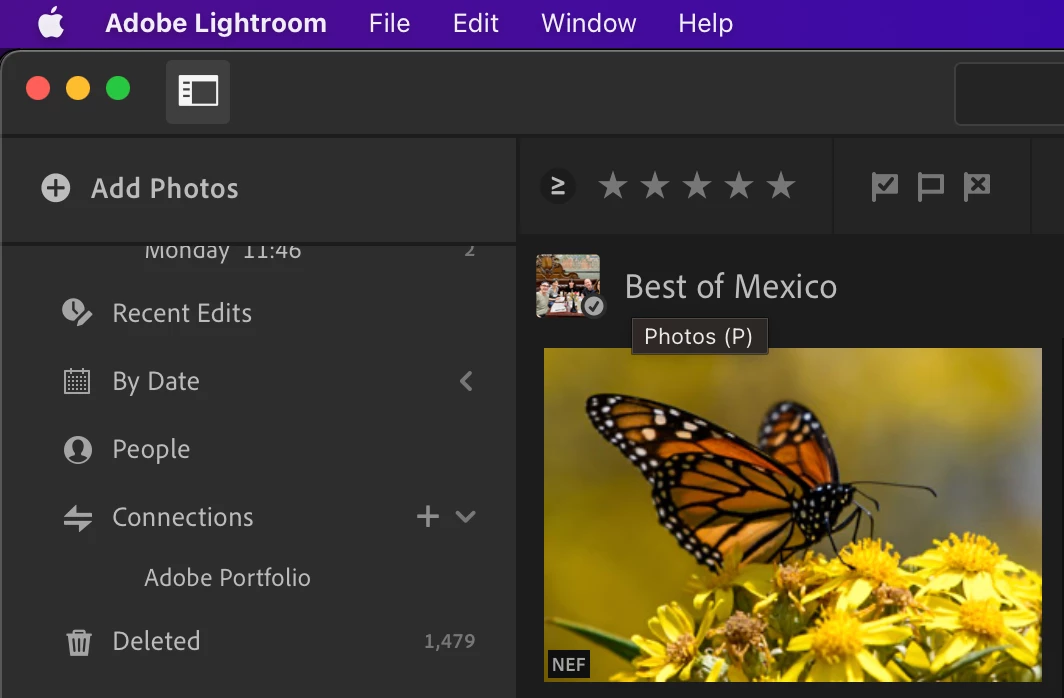Open the File menu
Viewport: 1064px width, 698px height.
click(x=390, y=23)
